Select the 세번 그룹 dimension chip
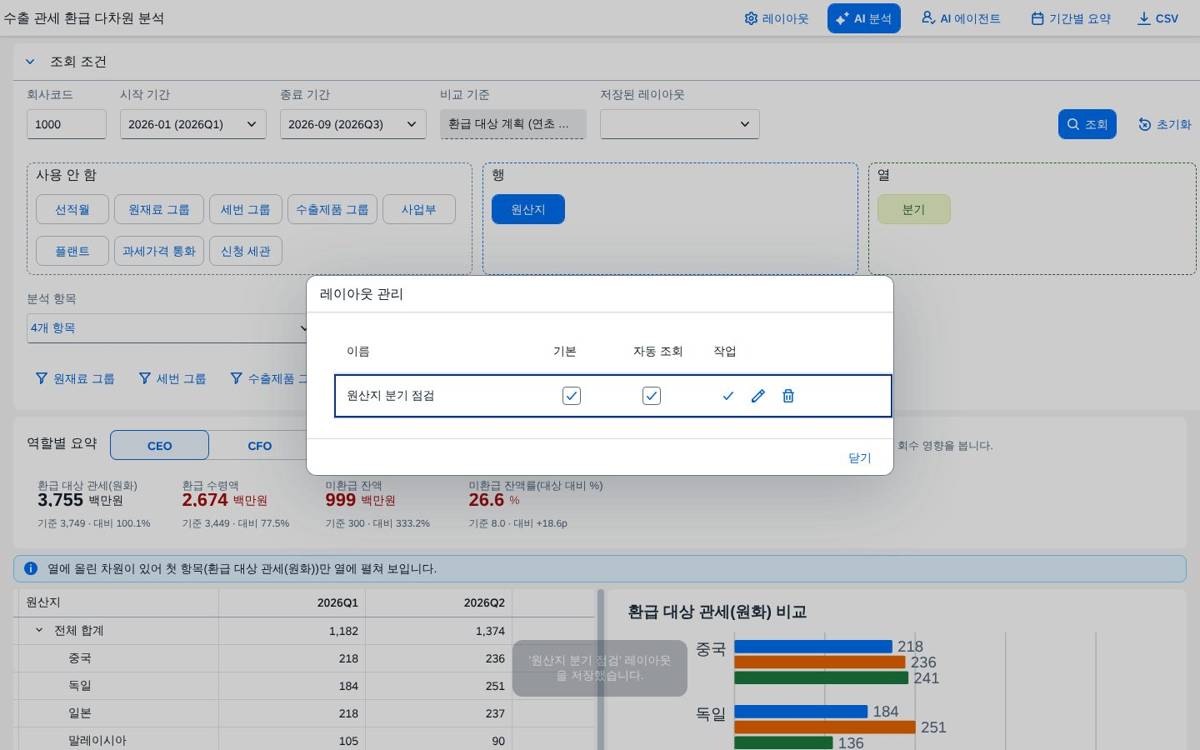This screenshot has width=1200, height=750. (245, 210)
